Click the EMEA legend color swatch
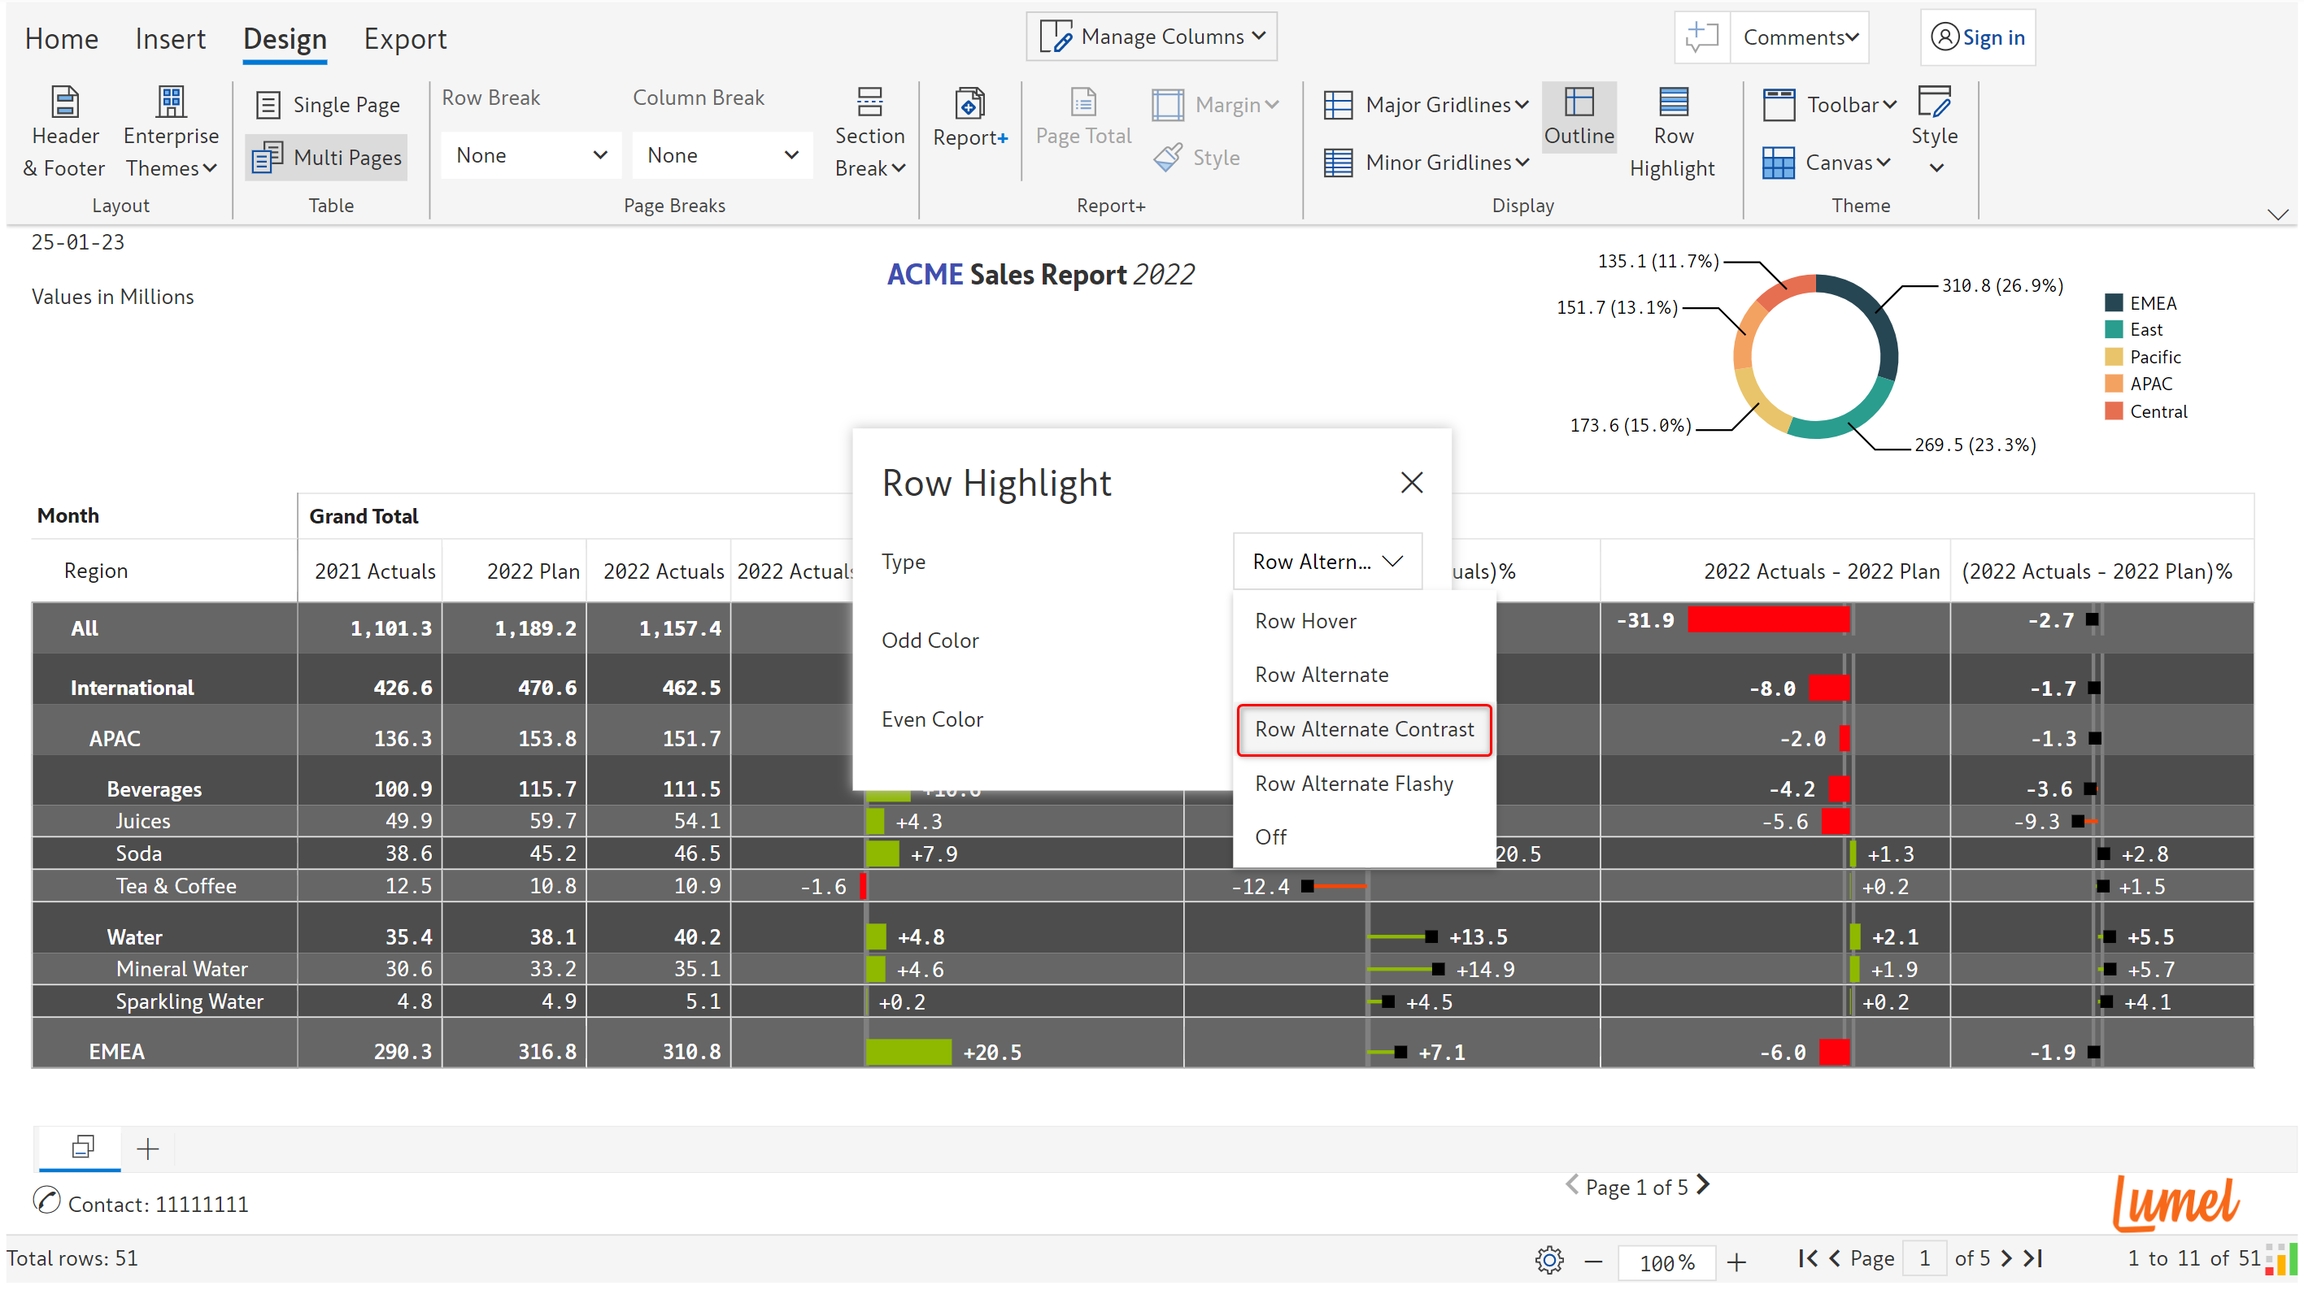 pos(2113,303)
